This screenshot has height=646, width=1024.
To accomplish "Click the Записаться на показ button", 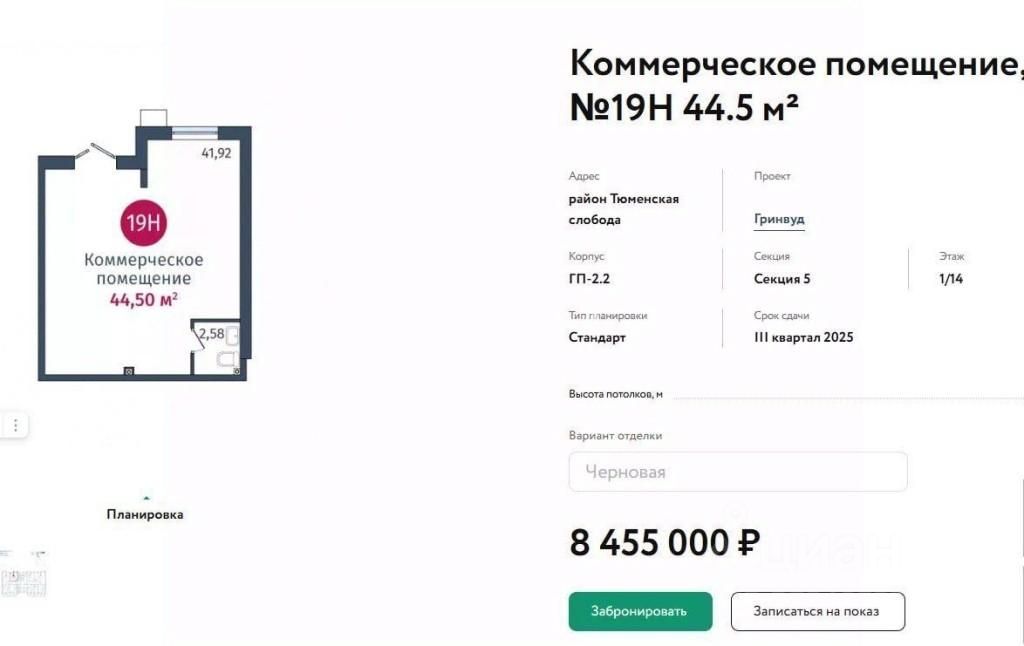I will tap(818, 611).
